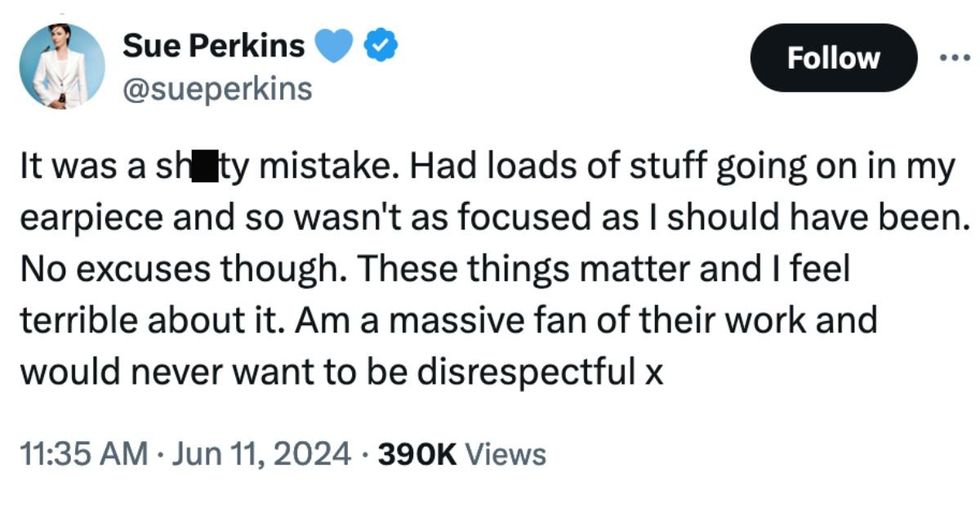This screenshot has width=980, height=513.
Task: Follow the Sue Perkins account
Action: [x=833, y=58]
